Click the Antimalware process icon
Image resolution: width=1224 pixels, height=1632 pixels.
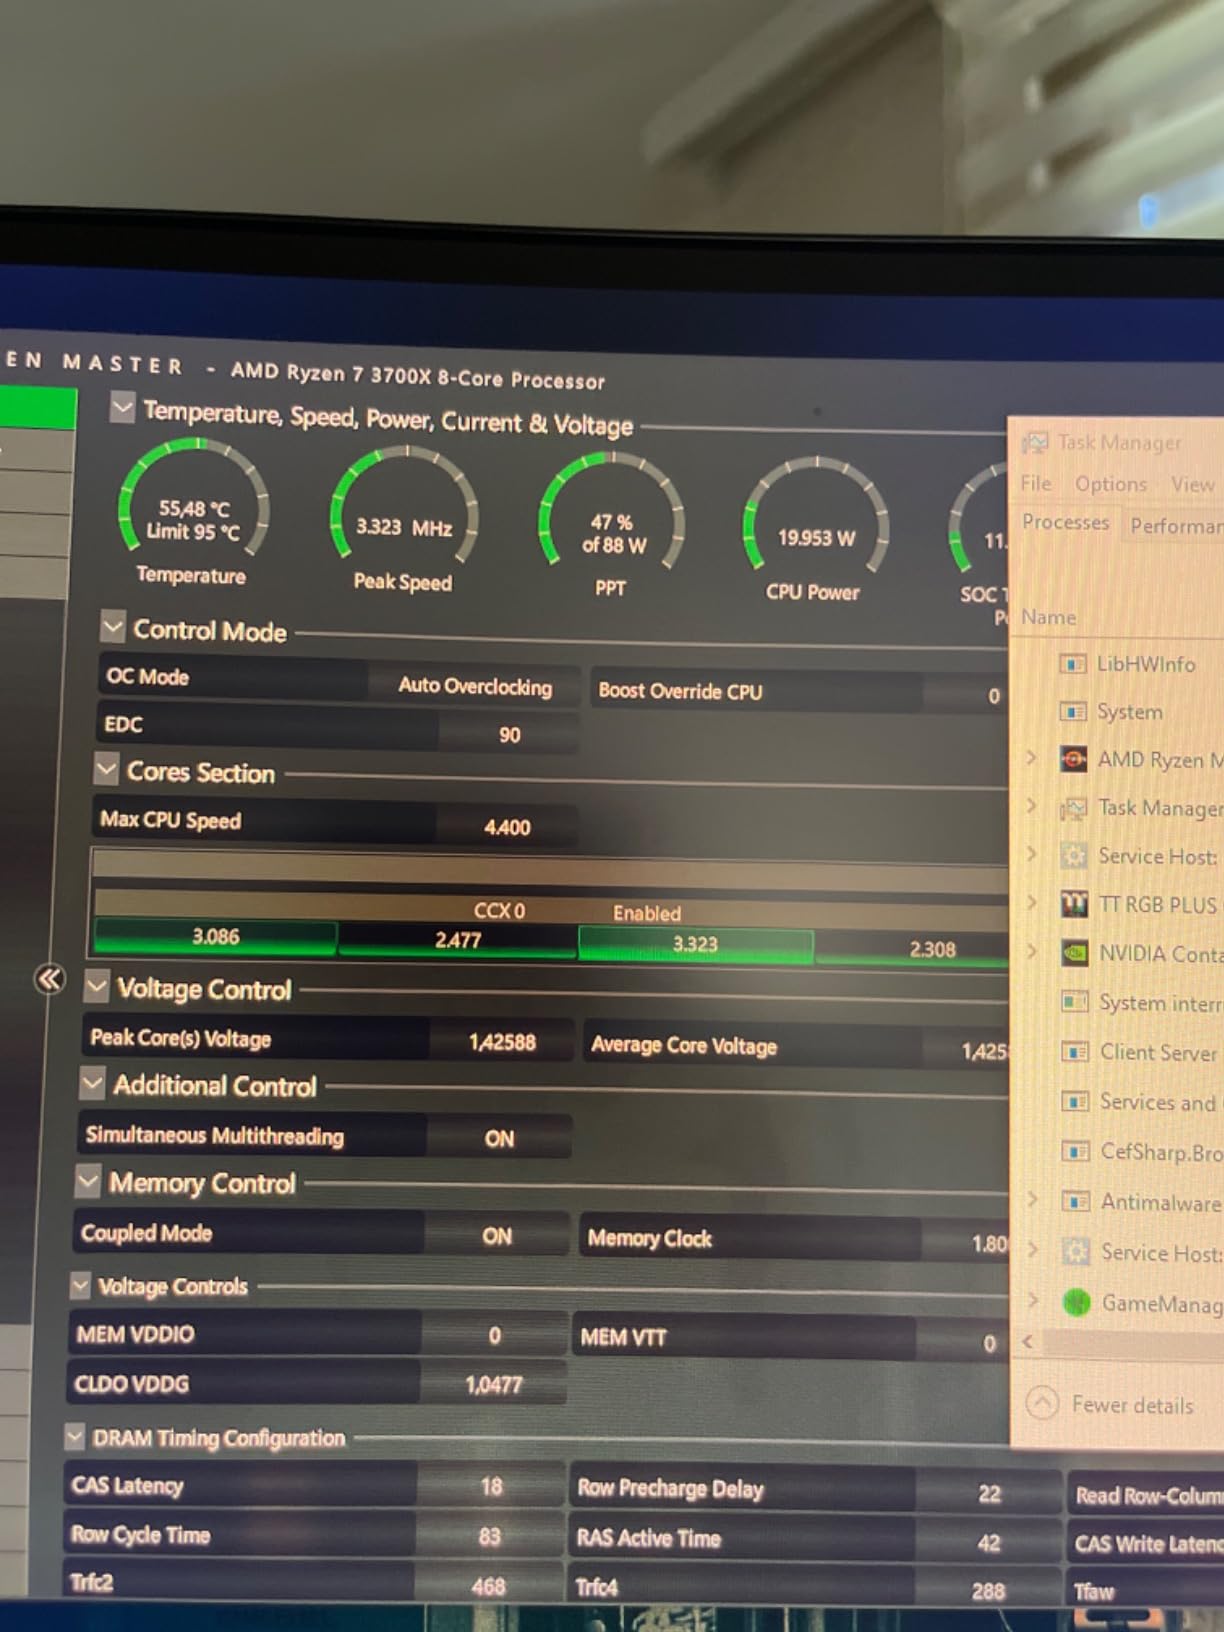[x=1076, y=1200]
